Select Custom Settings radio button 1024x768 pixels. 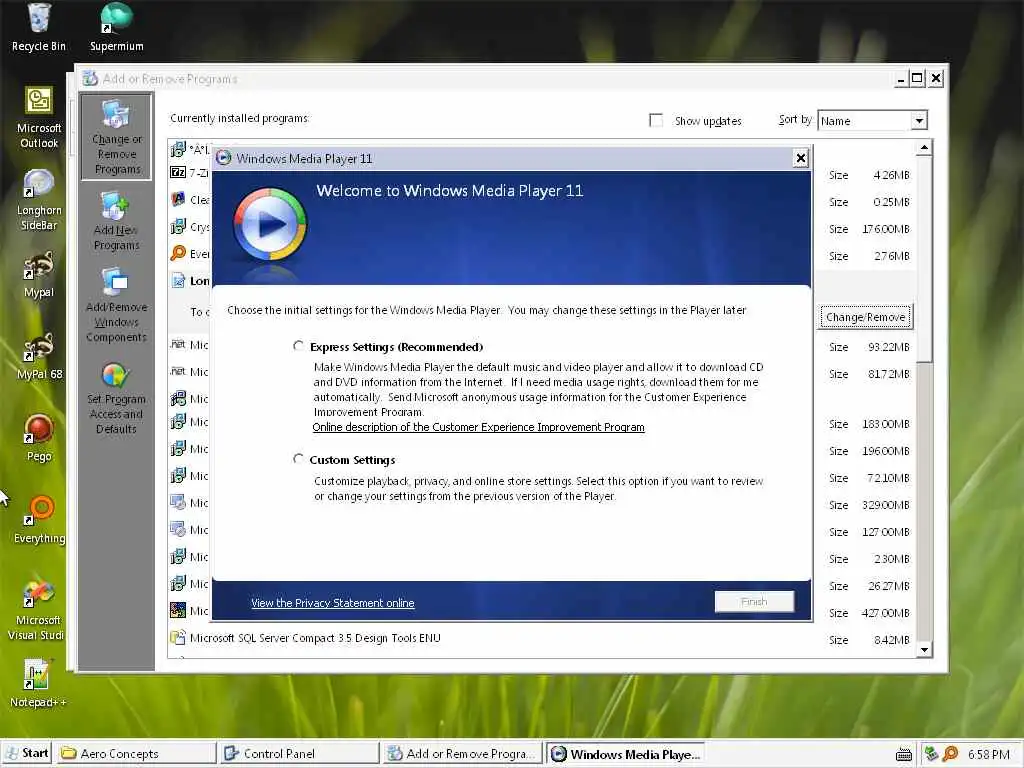pyautogui.click(x=298, y=459)
